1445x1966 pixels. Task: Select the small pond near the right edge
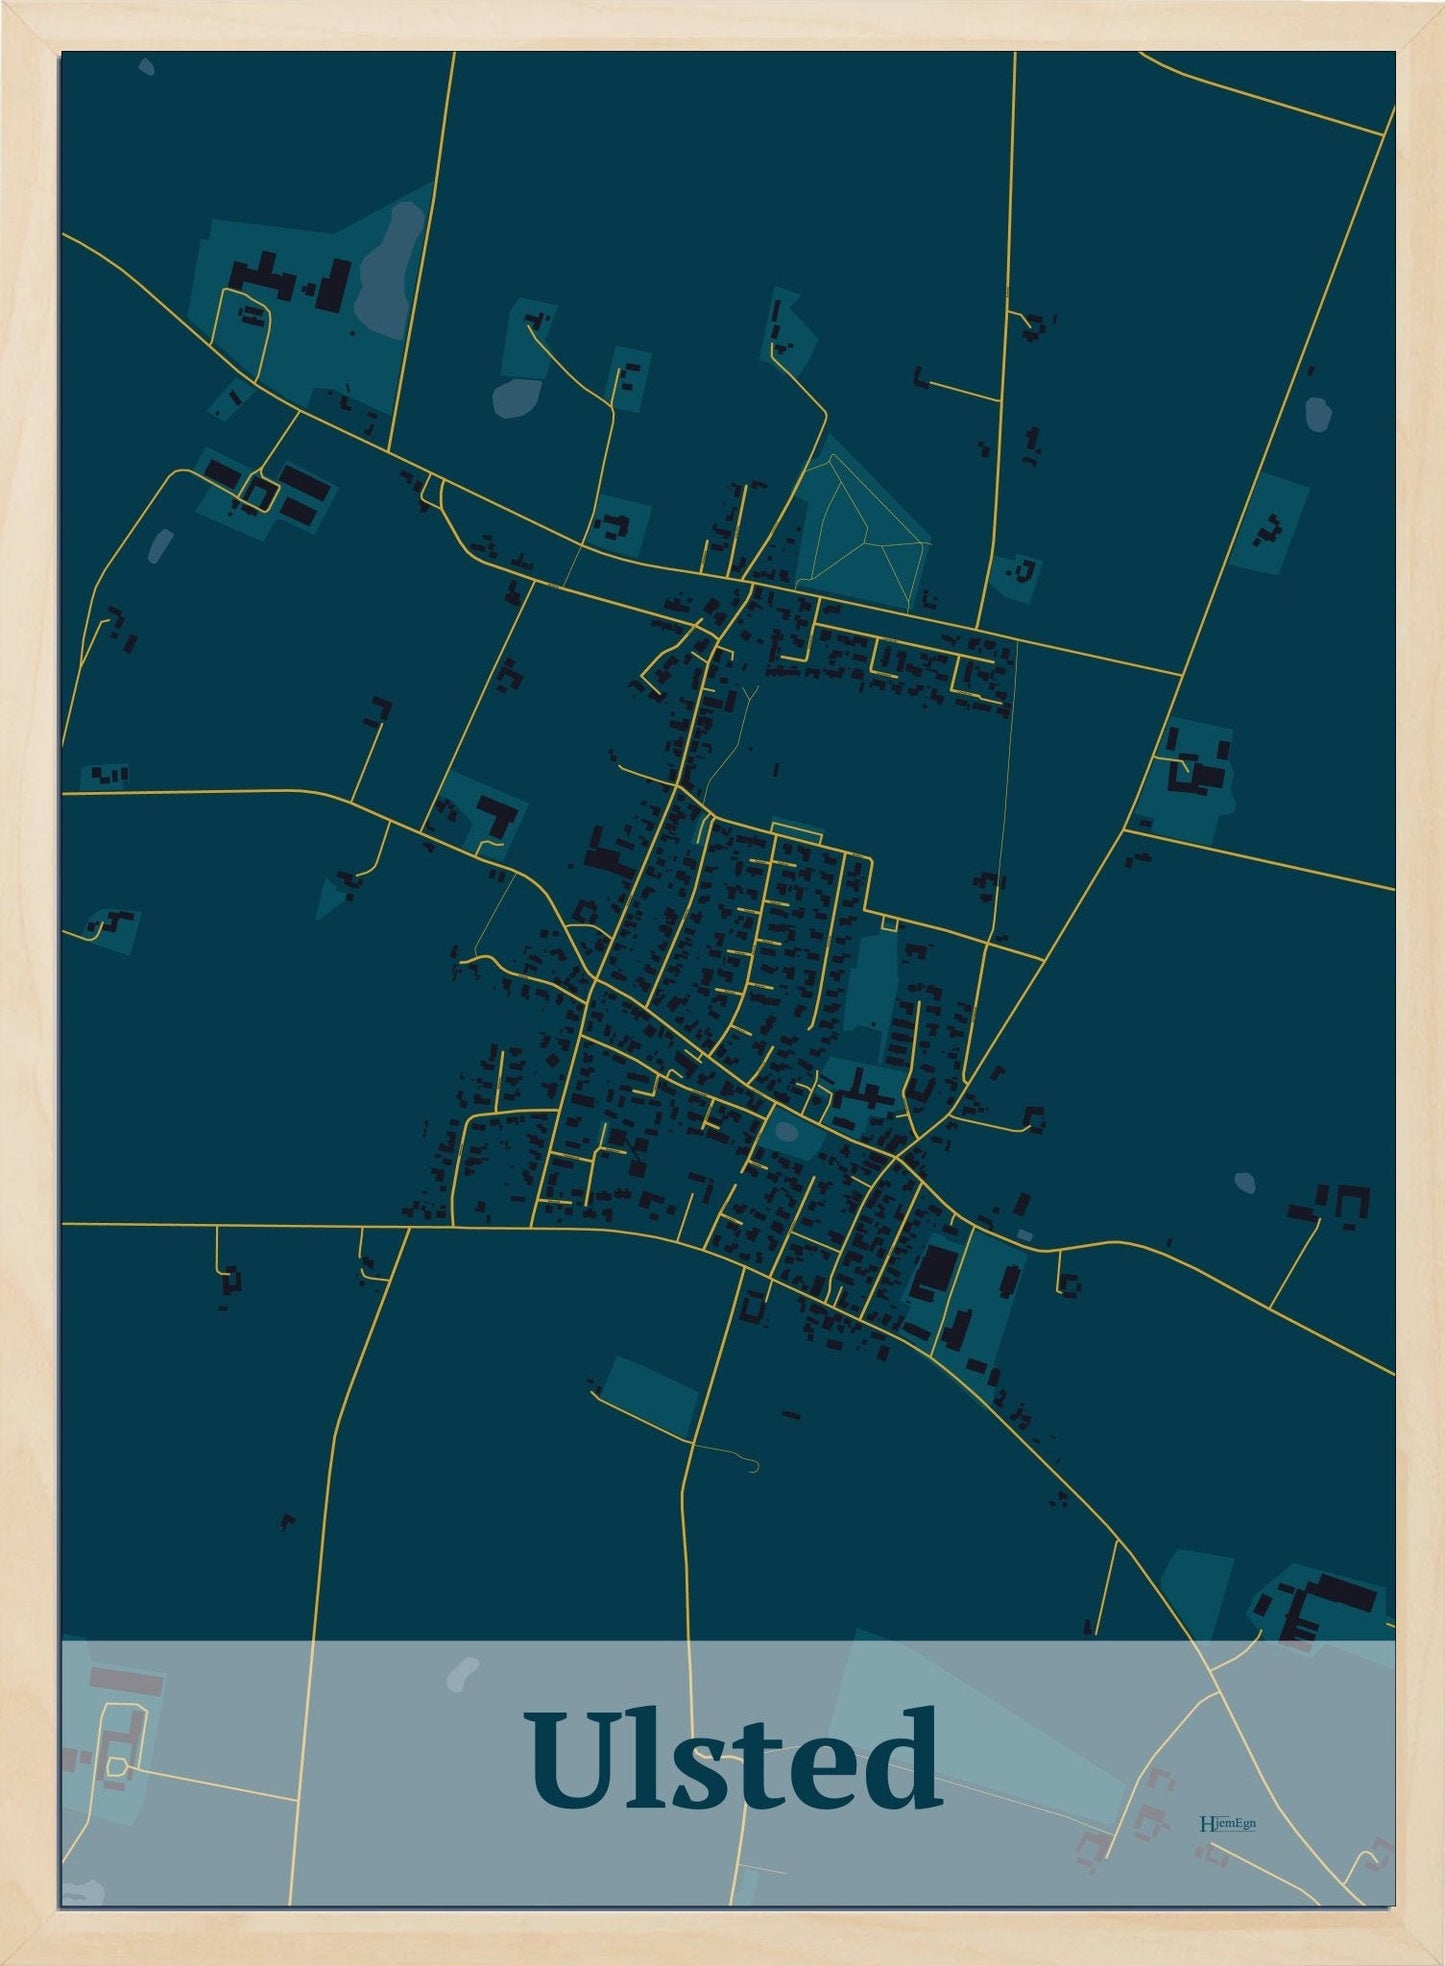tap(1319, 412)
